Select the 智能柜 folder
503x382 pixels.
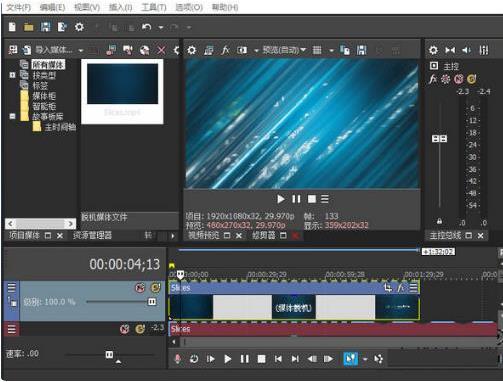point(44,107)
